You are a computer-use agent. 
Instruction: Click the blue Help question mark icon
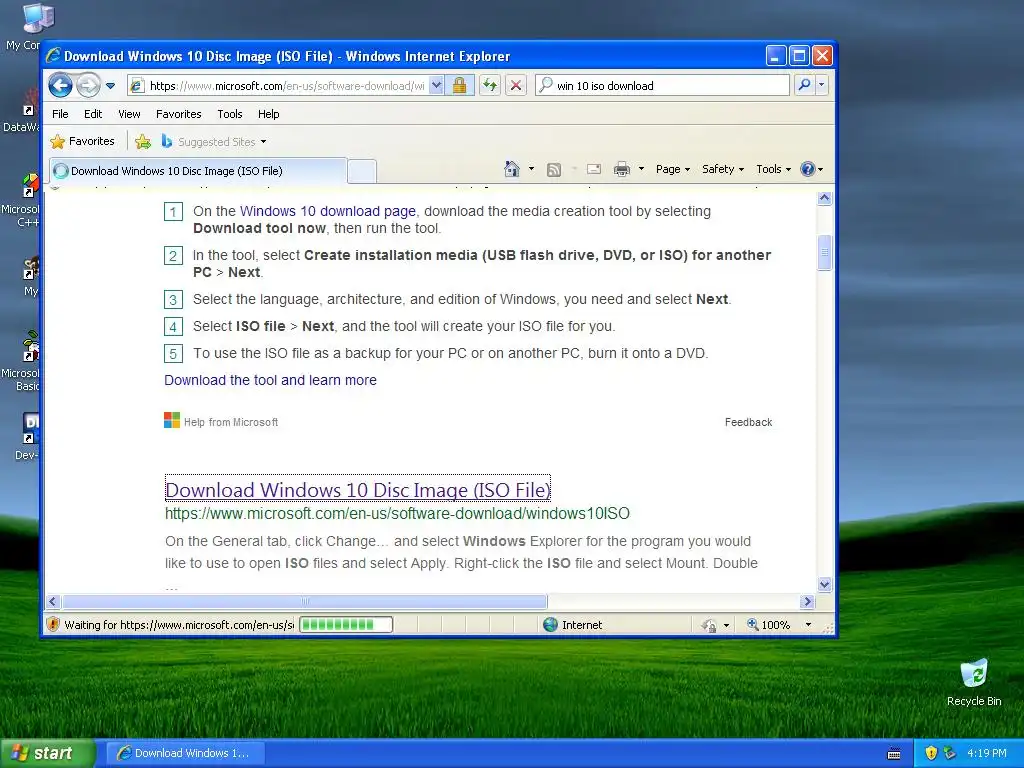(808, 169)
